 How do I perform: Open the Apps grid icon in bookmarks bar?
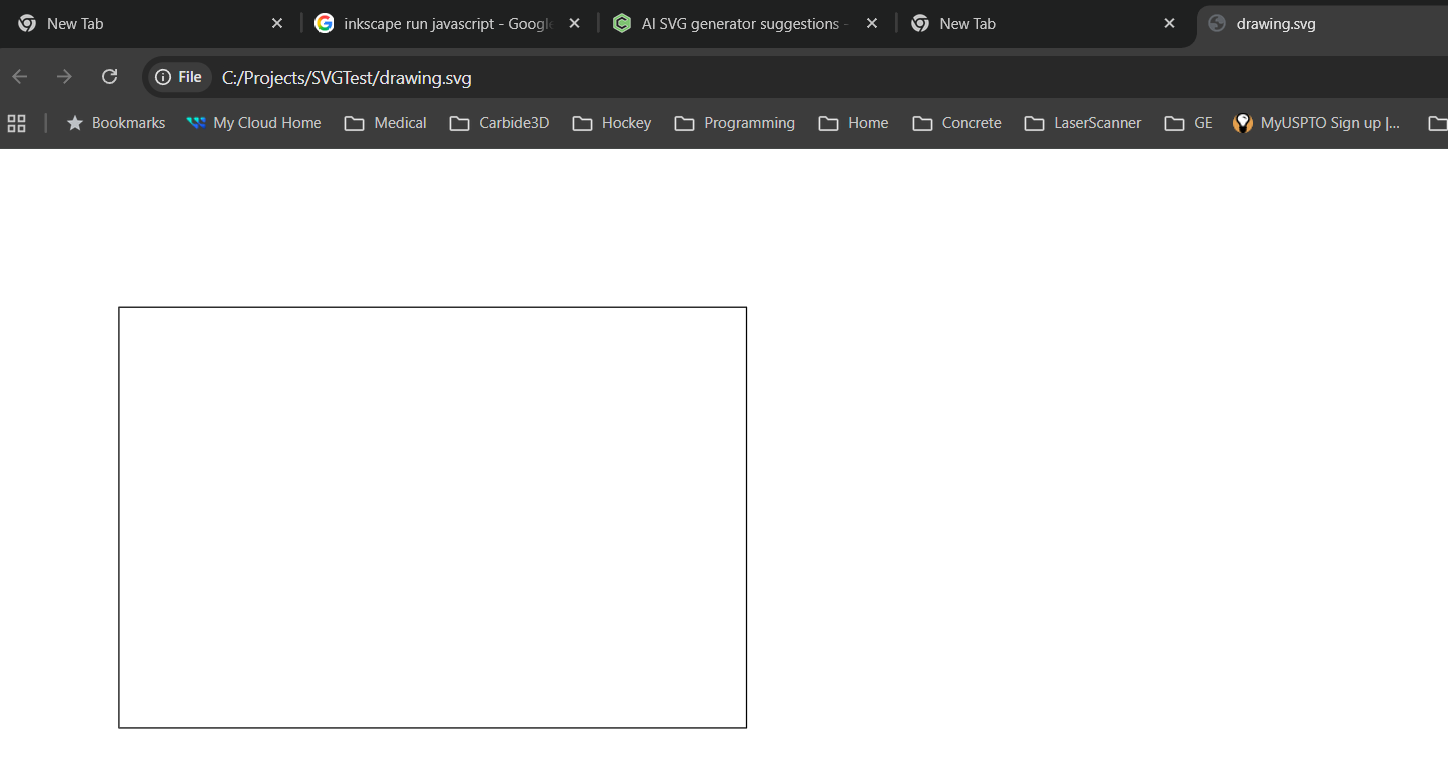[16, 123]
